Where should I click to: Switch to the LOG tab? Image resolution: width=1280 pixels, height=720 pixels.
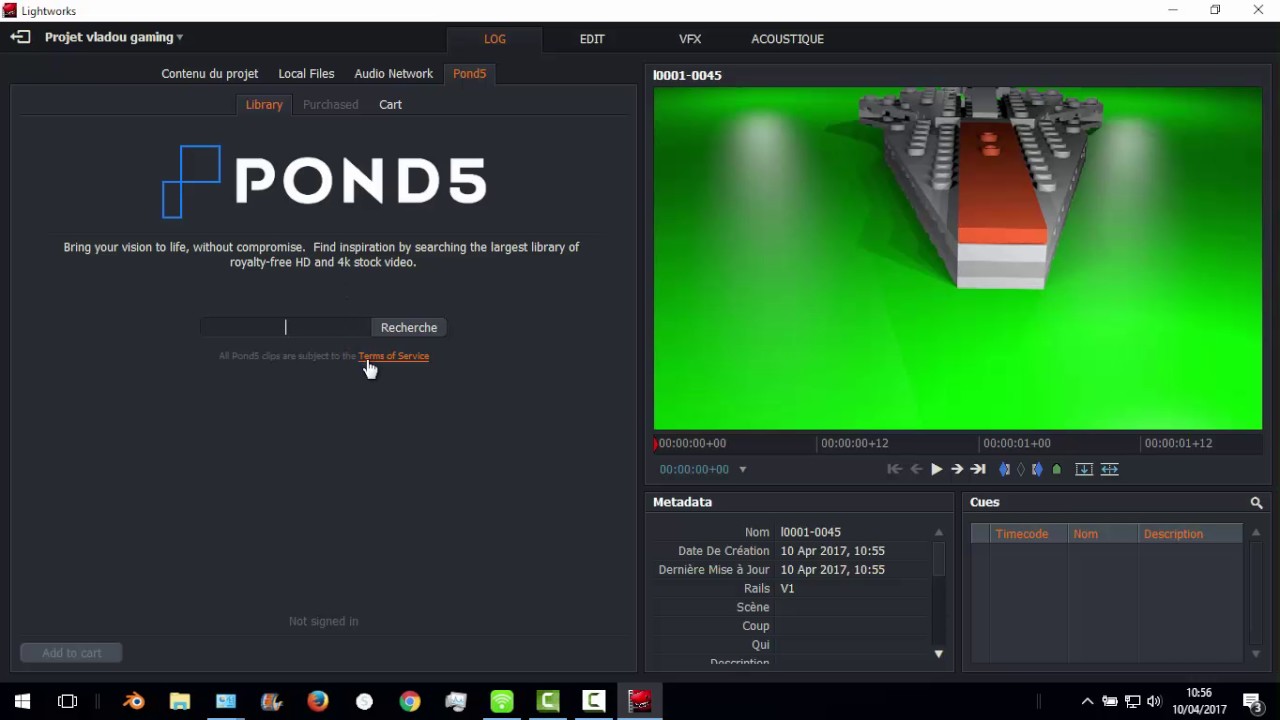(x=495, y=39)
